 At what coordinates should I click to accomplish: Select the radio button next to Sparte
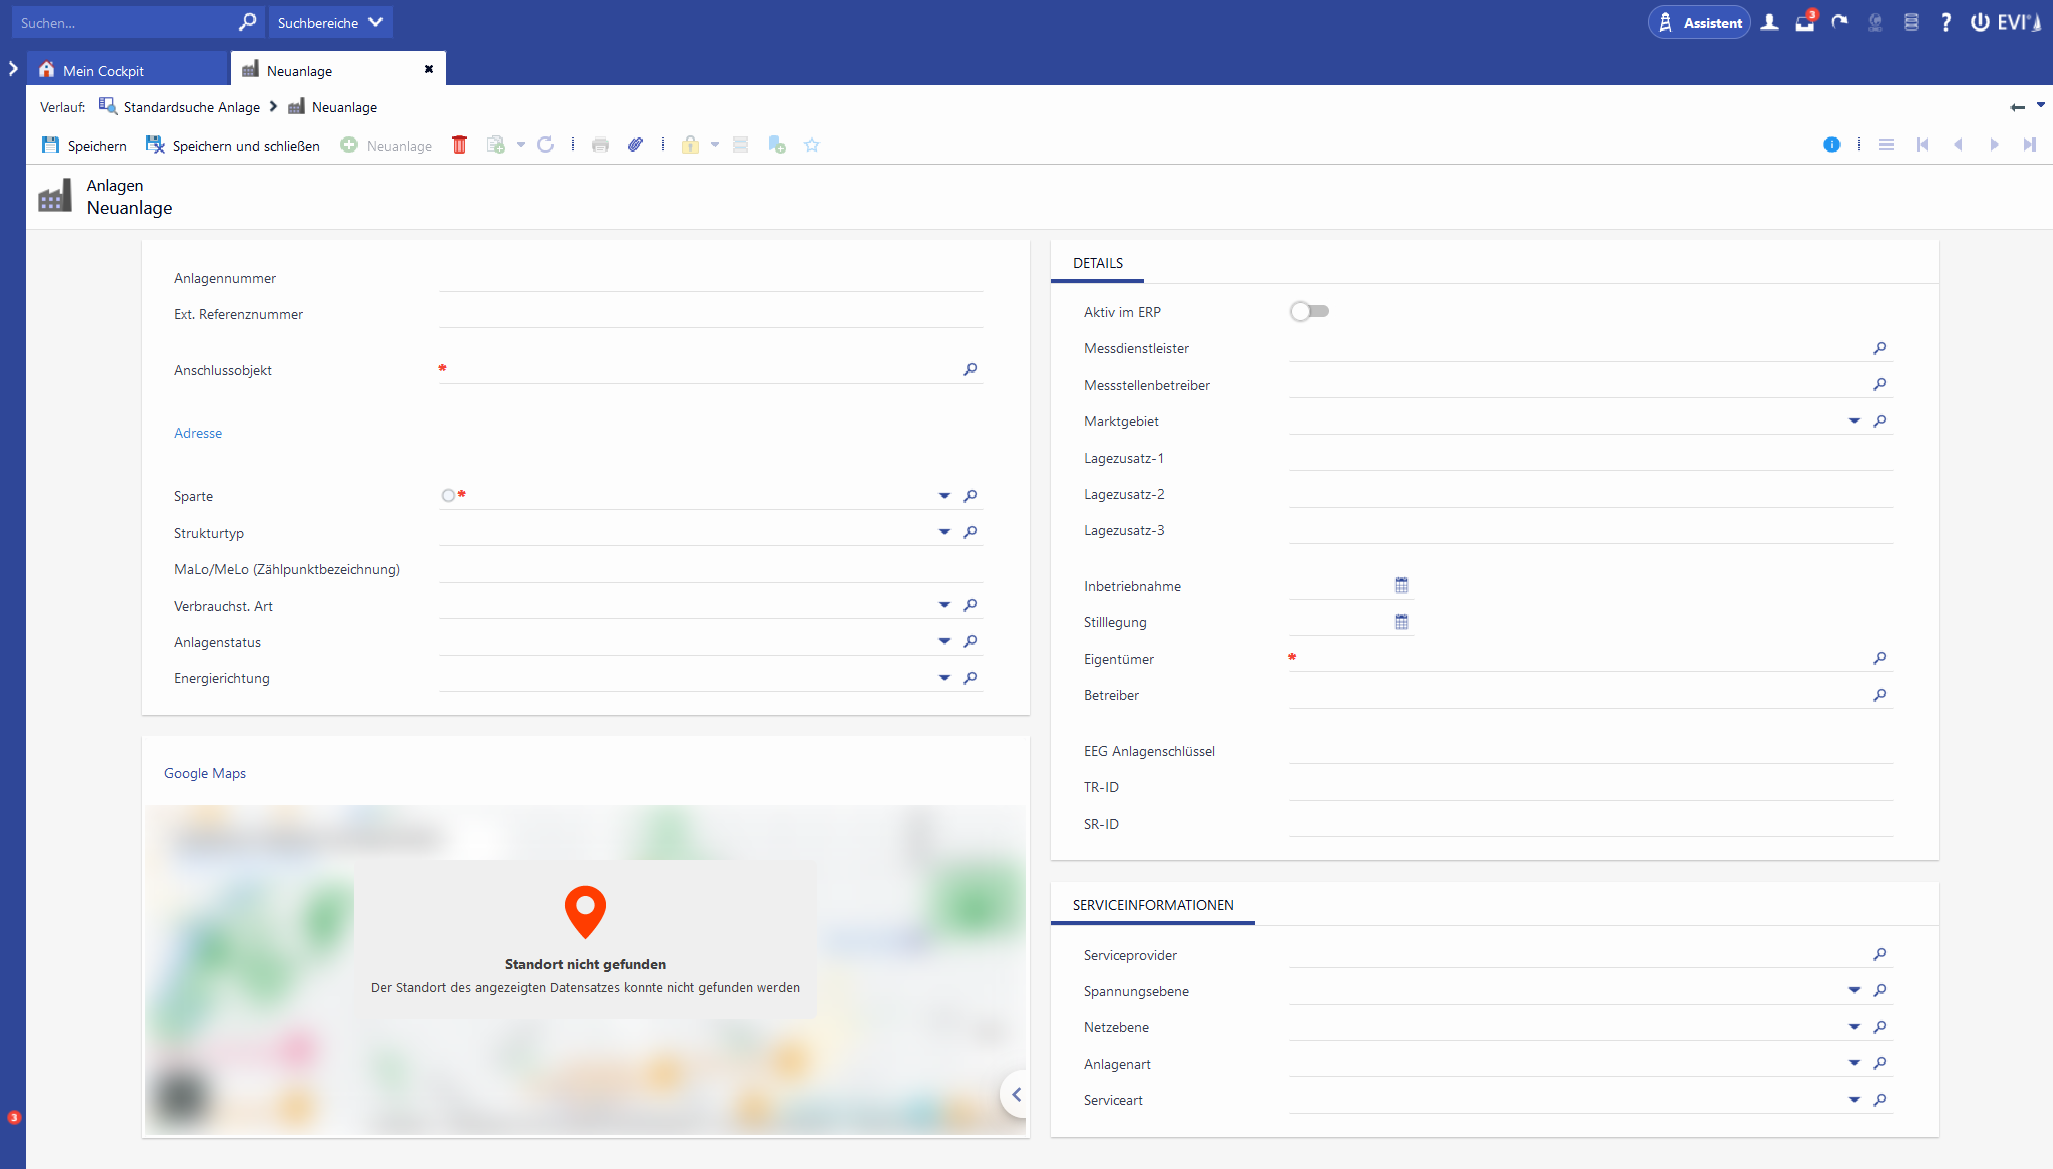pos(448,496)
